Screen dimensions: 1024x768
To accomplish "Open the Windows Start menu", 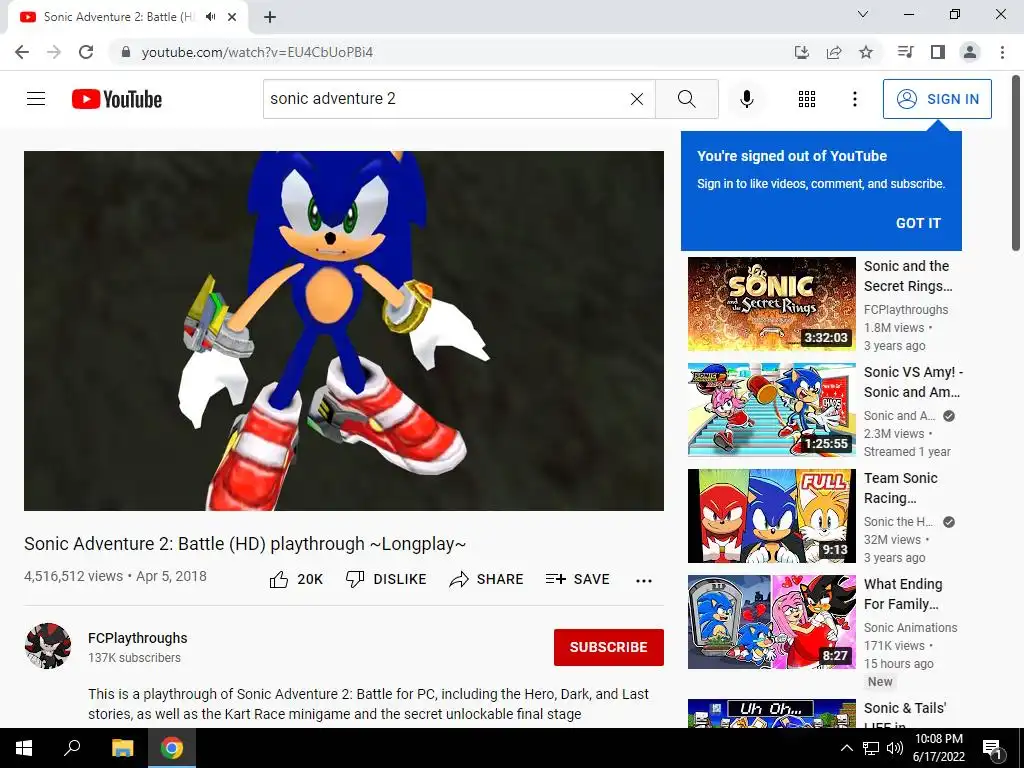I will click(24, 748).
